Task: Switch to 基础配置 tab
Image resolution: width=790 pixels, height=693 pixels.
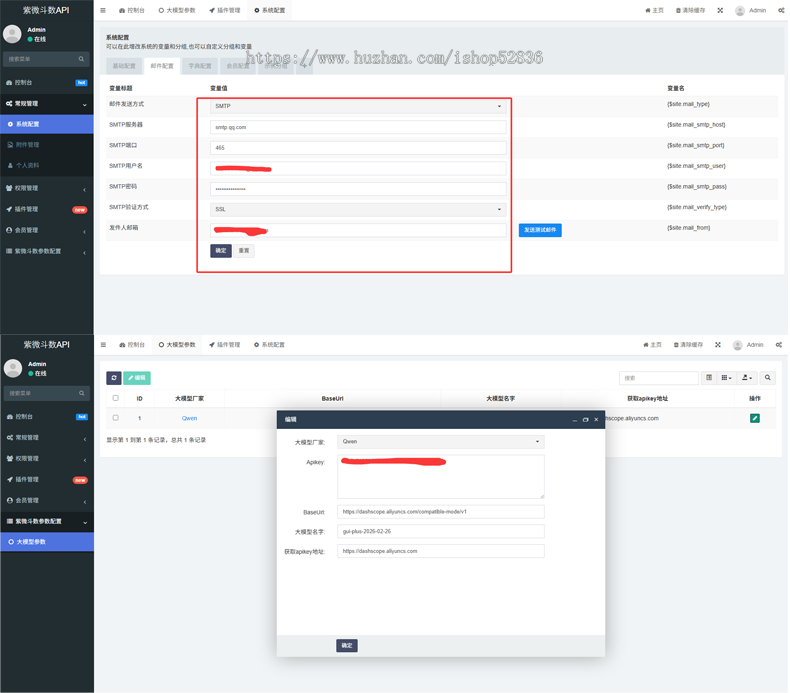Action: (x=124, y=66)
